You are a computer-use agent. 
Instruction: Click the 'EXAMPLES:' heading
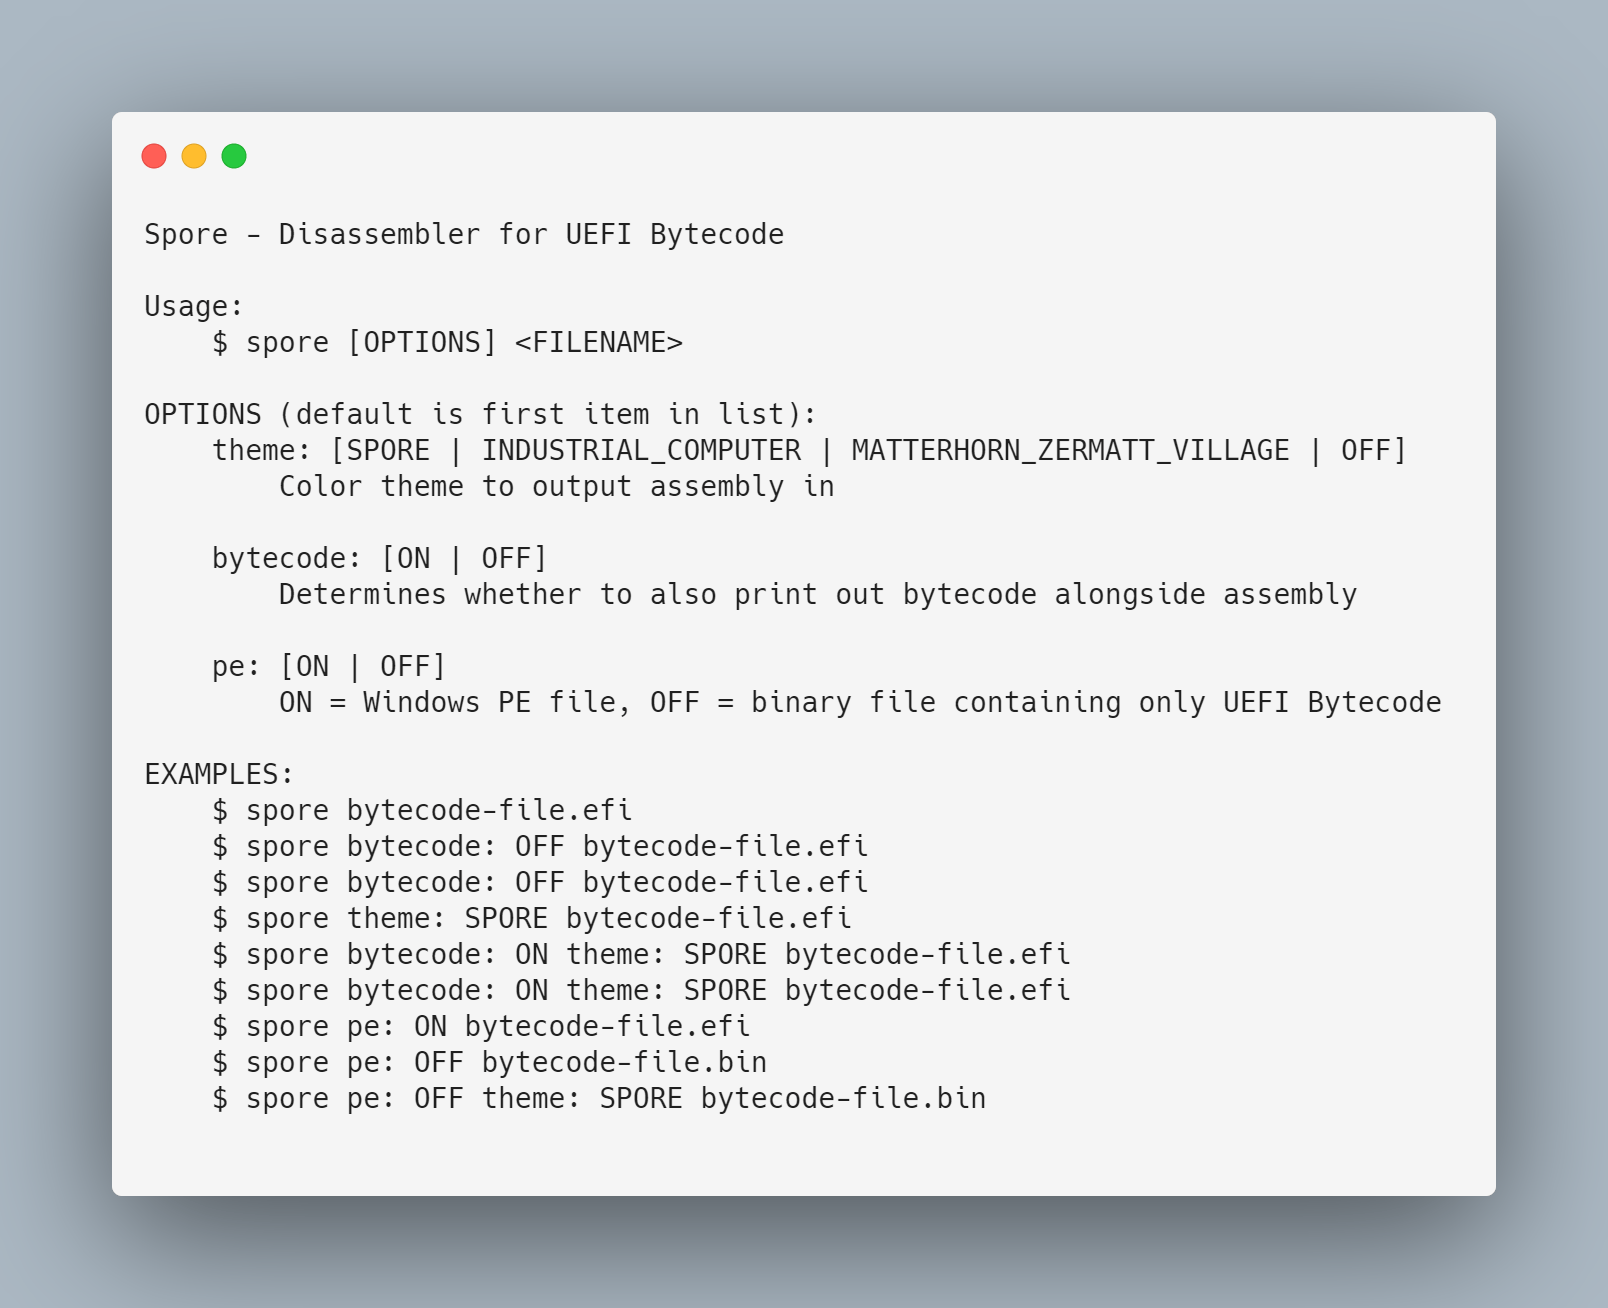(219, 774)
